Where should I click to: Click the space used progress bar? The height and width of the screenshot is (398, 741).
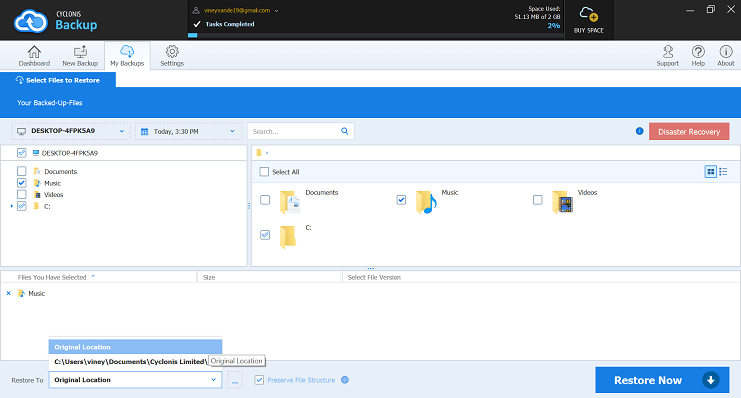coord(376,35)
